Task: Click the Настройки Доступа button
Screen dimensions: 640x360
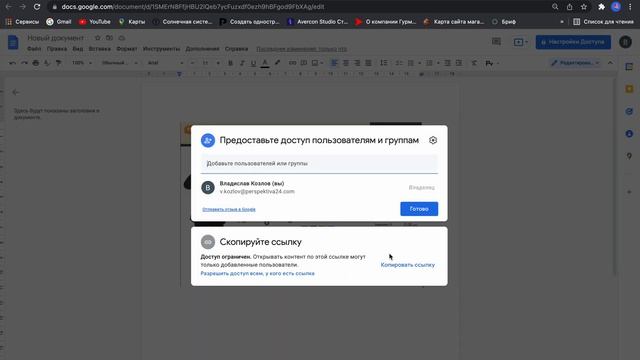Action: coord(573,42)
